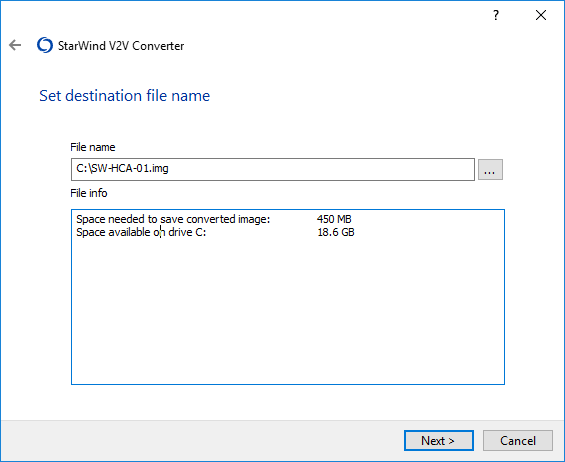Open file browser with the ellipsis button

coord(490,169)
